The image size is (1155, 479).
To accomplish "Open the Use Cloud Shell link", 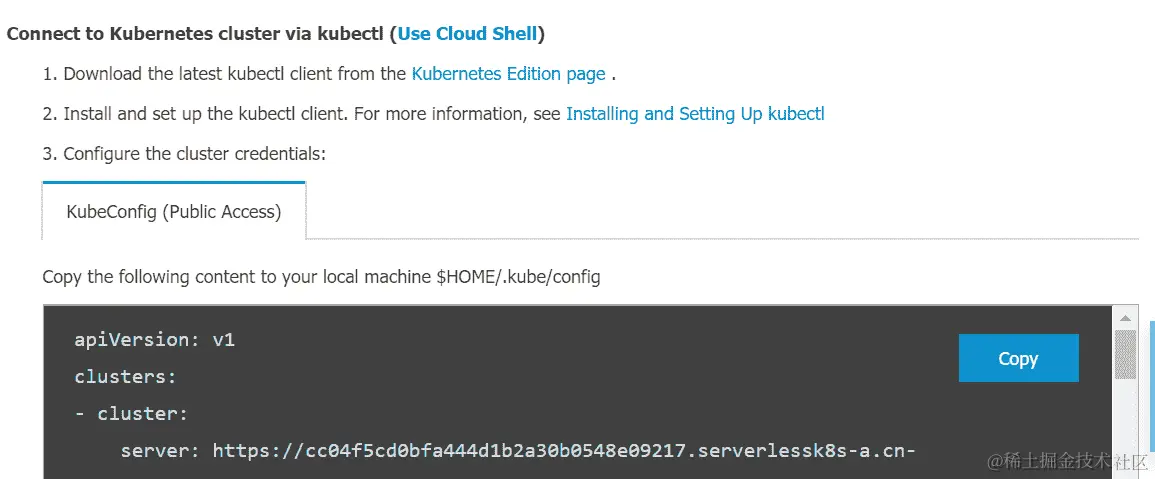I will point(468,33).
